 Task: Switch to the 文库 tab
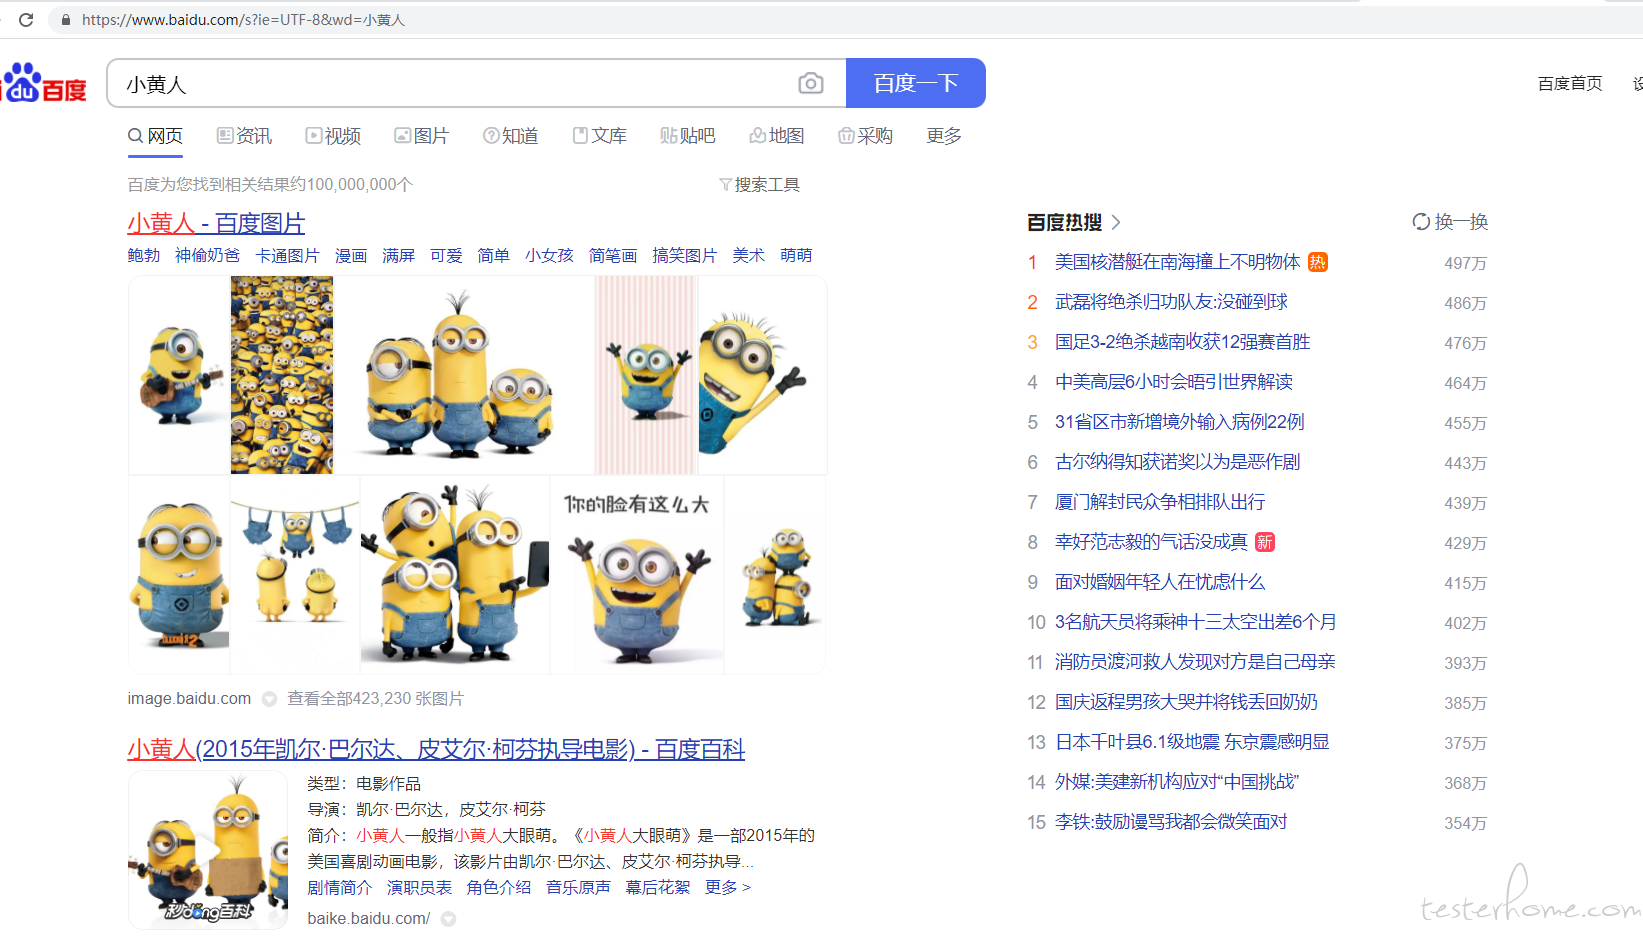599,136
